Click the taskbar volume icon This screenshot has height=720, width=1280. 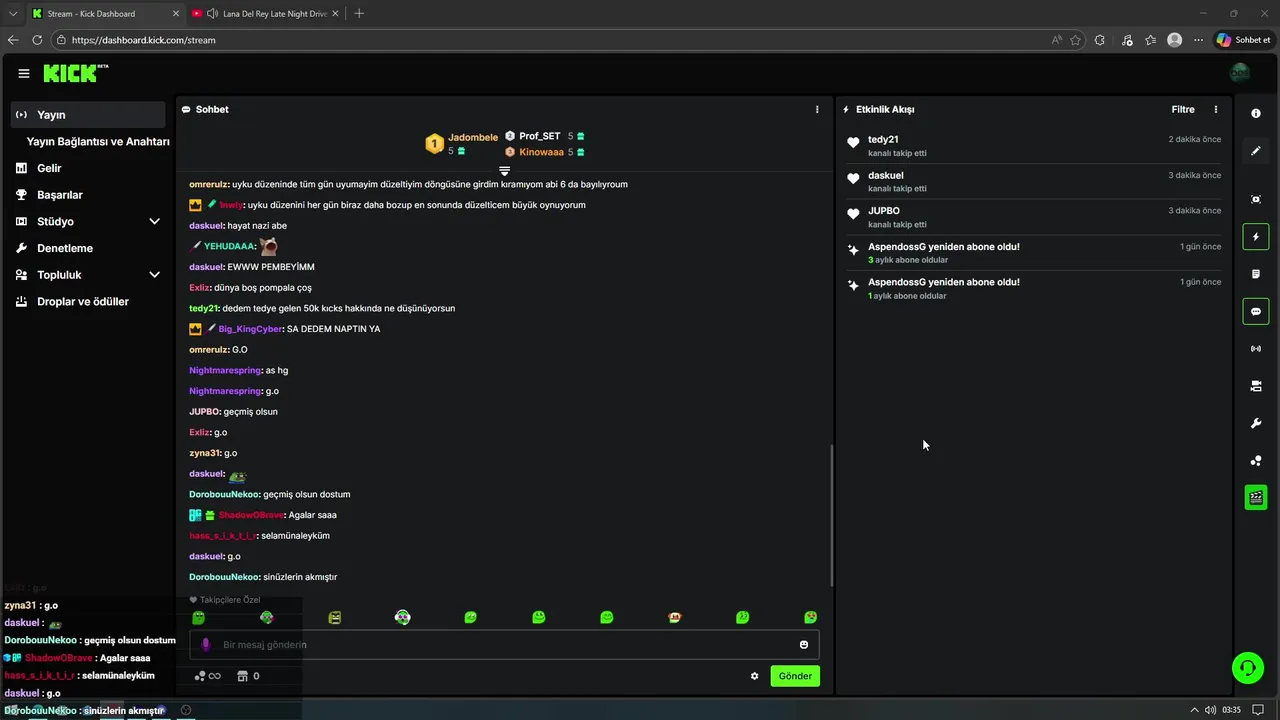[1211, 710]
